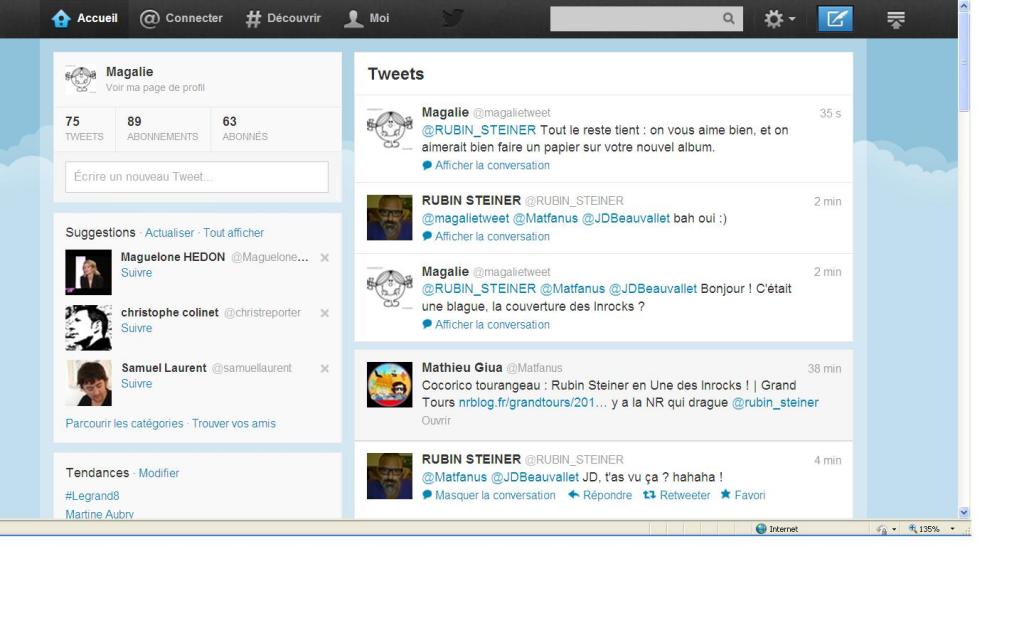Viewport: 1024px width, 640px height.
Task: Click Répondre on RUBIN STEINER's tweet
Action: (600, 495)
